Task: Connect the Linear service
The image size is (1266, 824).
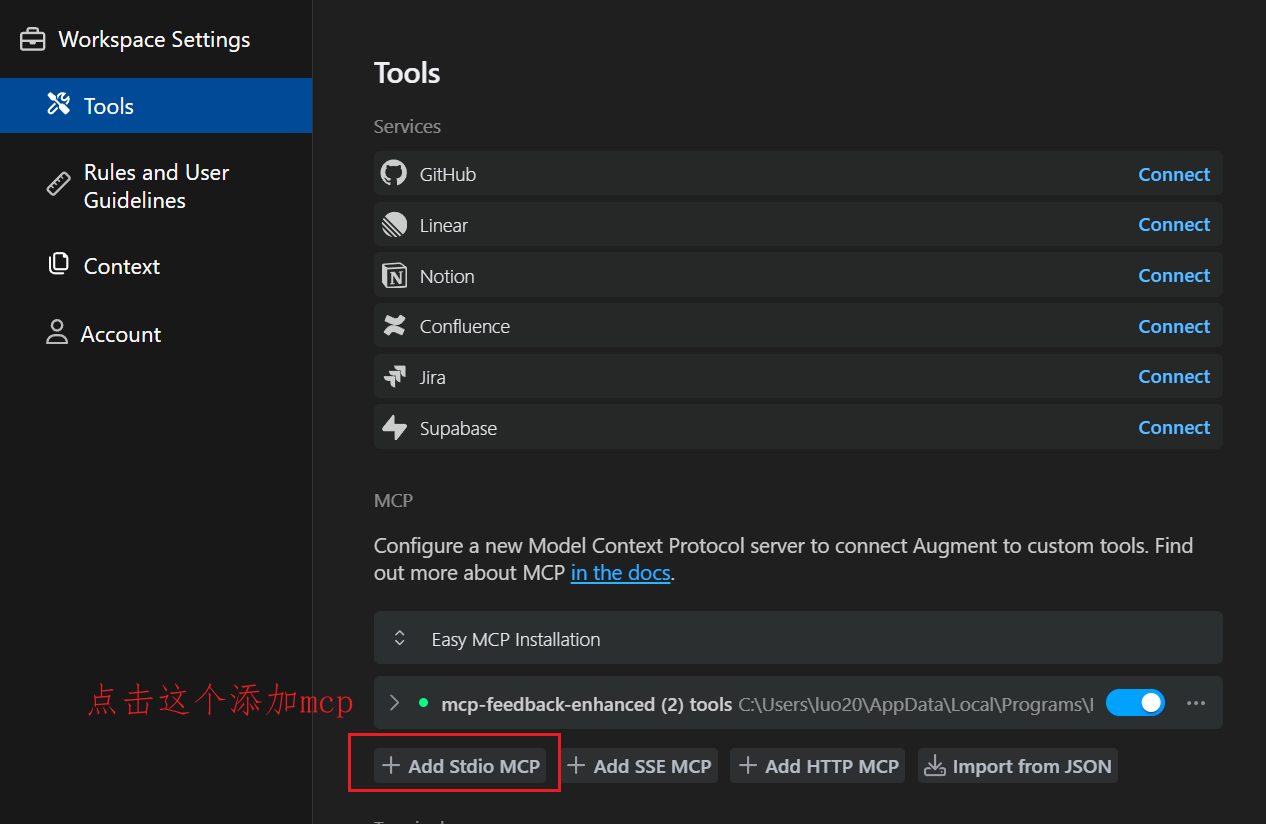Action: point(1174,224)
